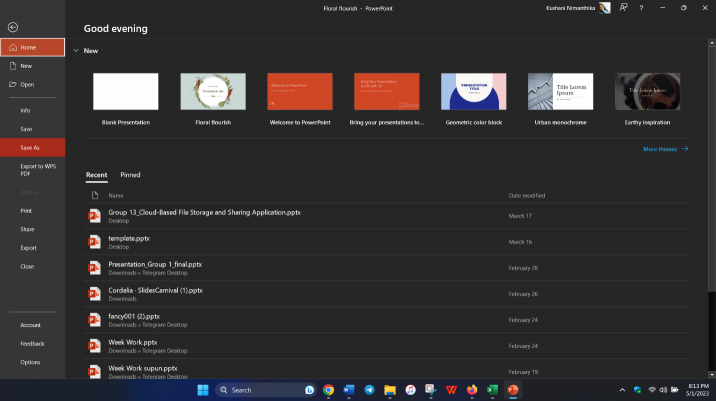The width and height of the screenshot is (716, 401).
Task: Open WPS Office from the taskbar
Action: click(x=451, y=390)
